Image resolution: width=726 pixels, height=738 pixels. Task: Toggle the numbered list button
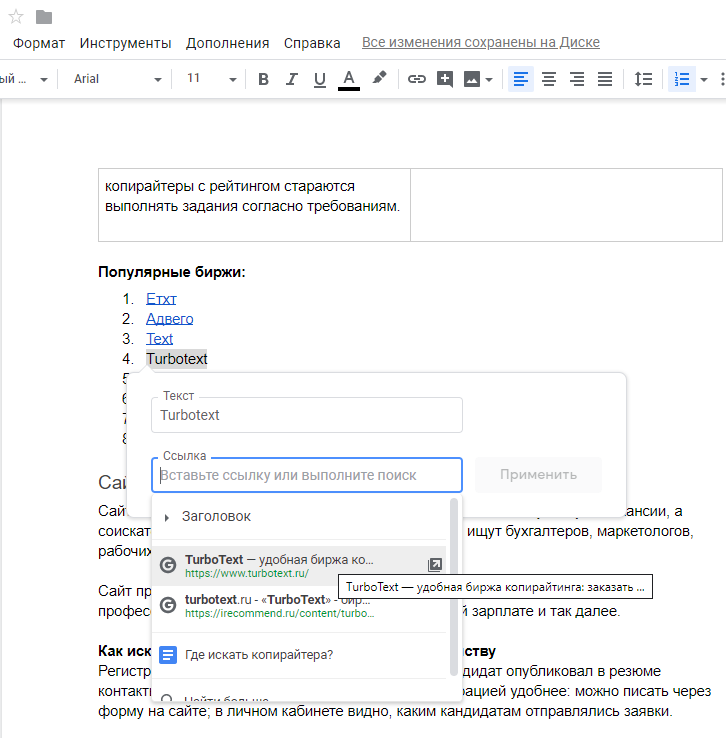(x=682, y=79)
